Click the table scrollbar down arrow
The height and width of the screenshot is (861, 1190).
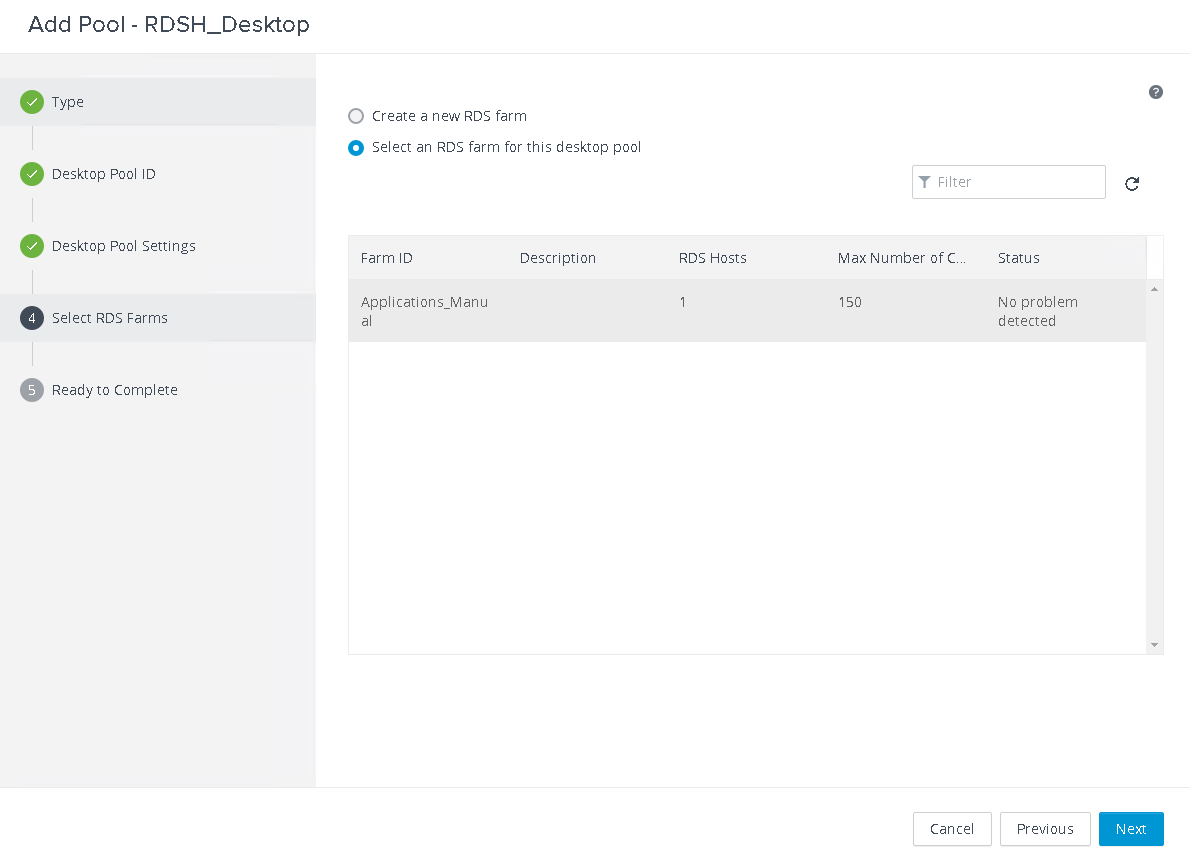click(1154, 645)
